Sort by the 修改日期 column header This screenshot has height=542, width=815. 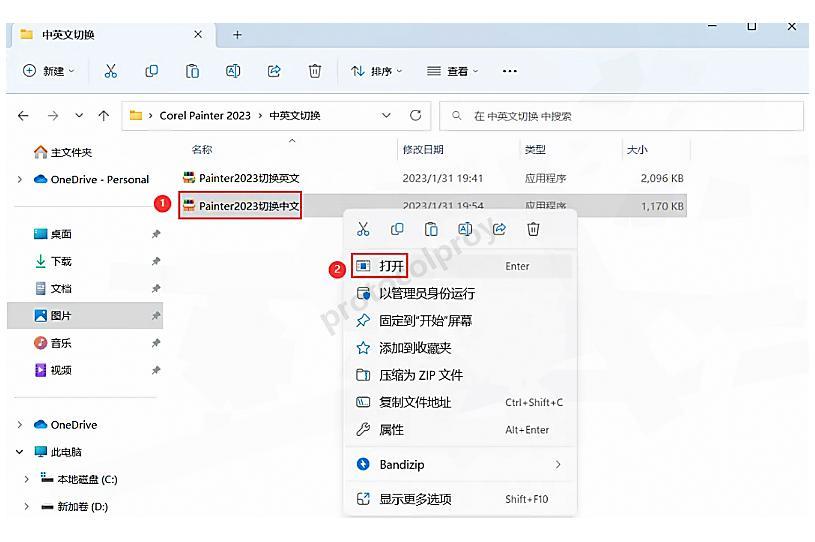coord(423,150)
